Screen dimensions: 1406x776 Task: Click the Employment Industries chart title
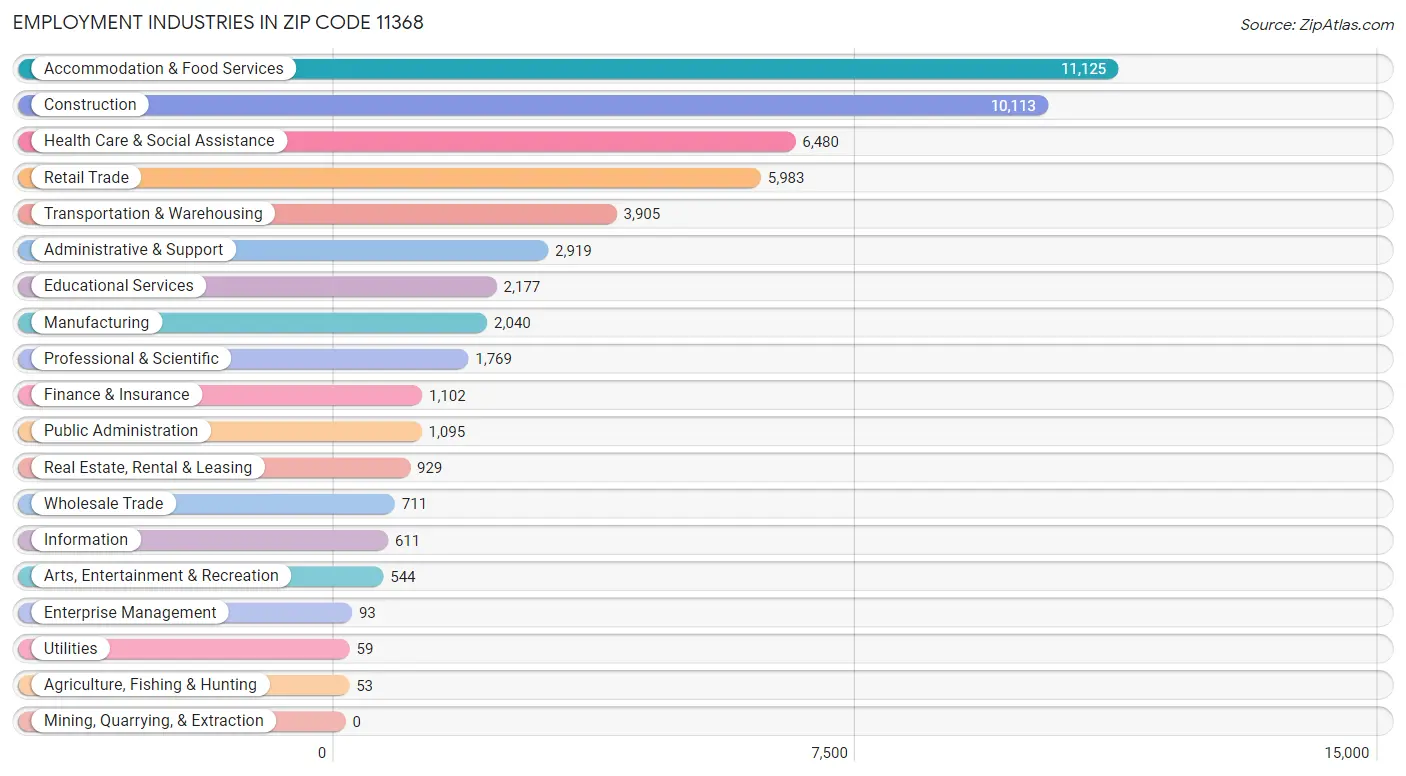(x=218, y=22)
